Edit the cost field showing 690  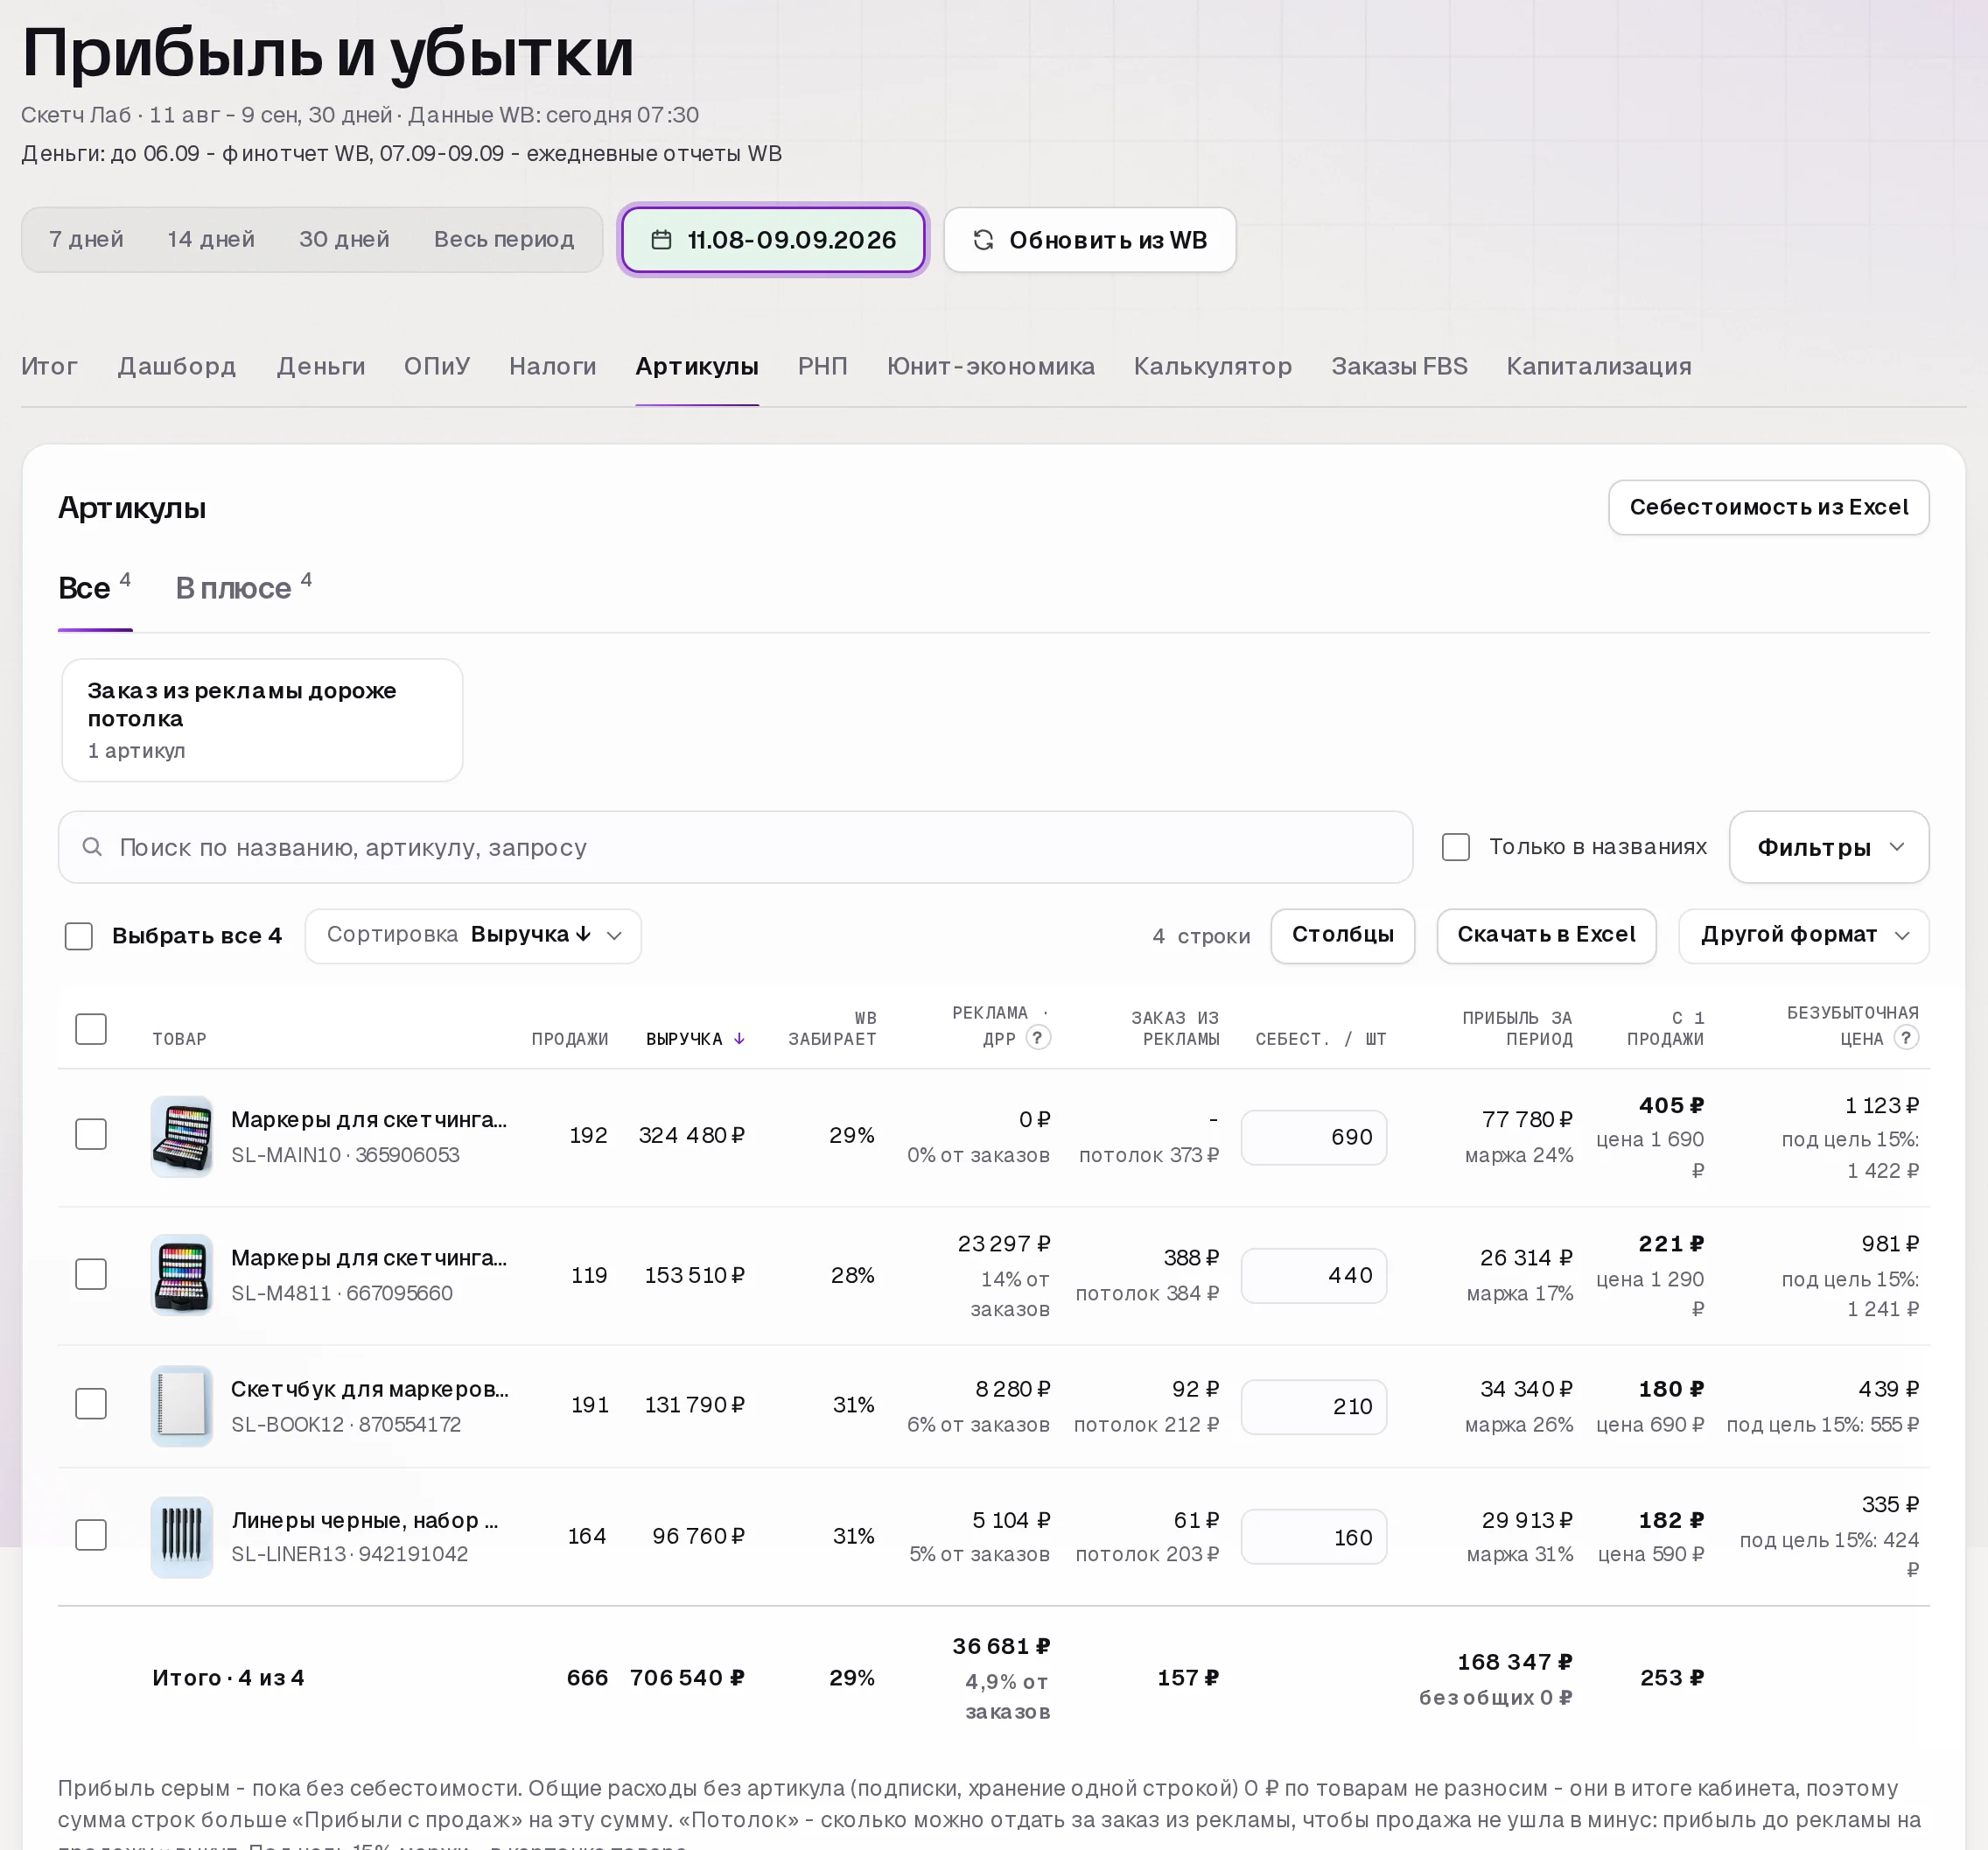click(1313, 1137)
